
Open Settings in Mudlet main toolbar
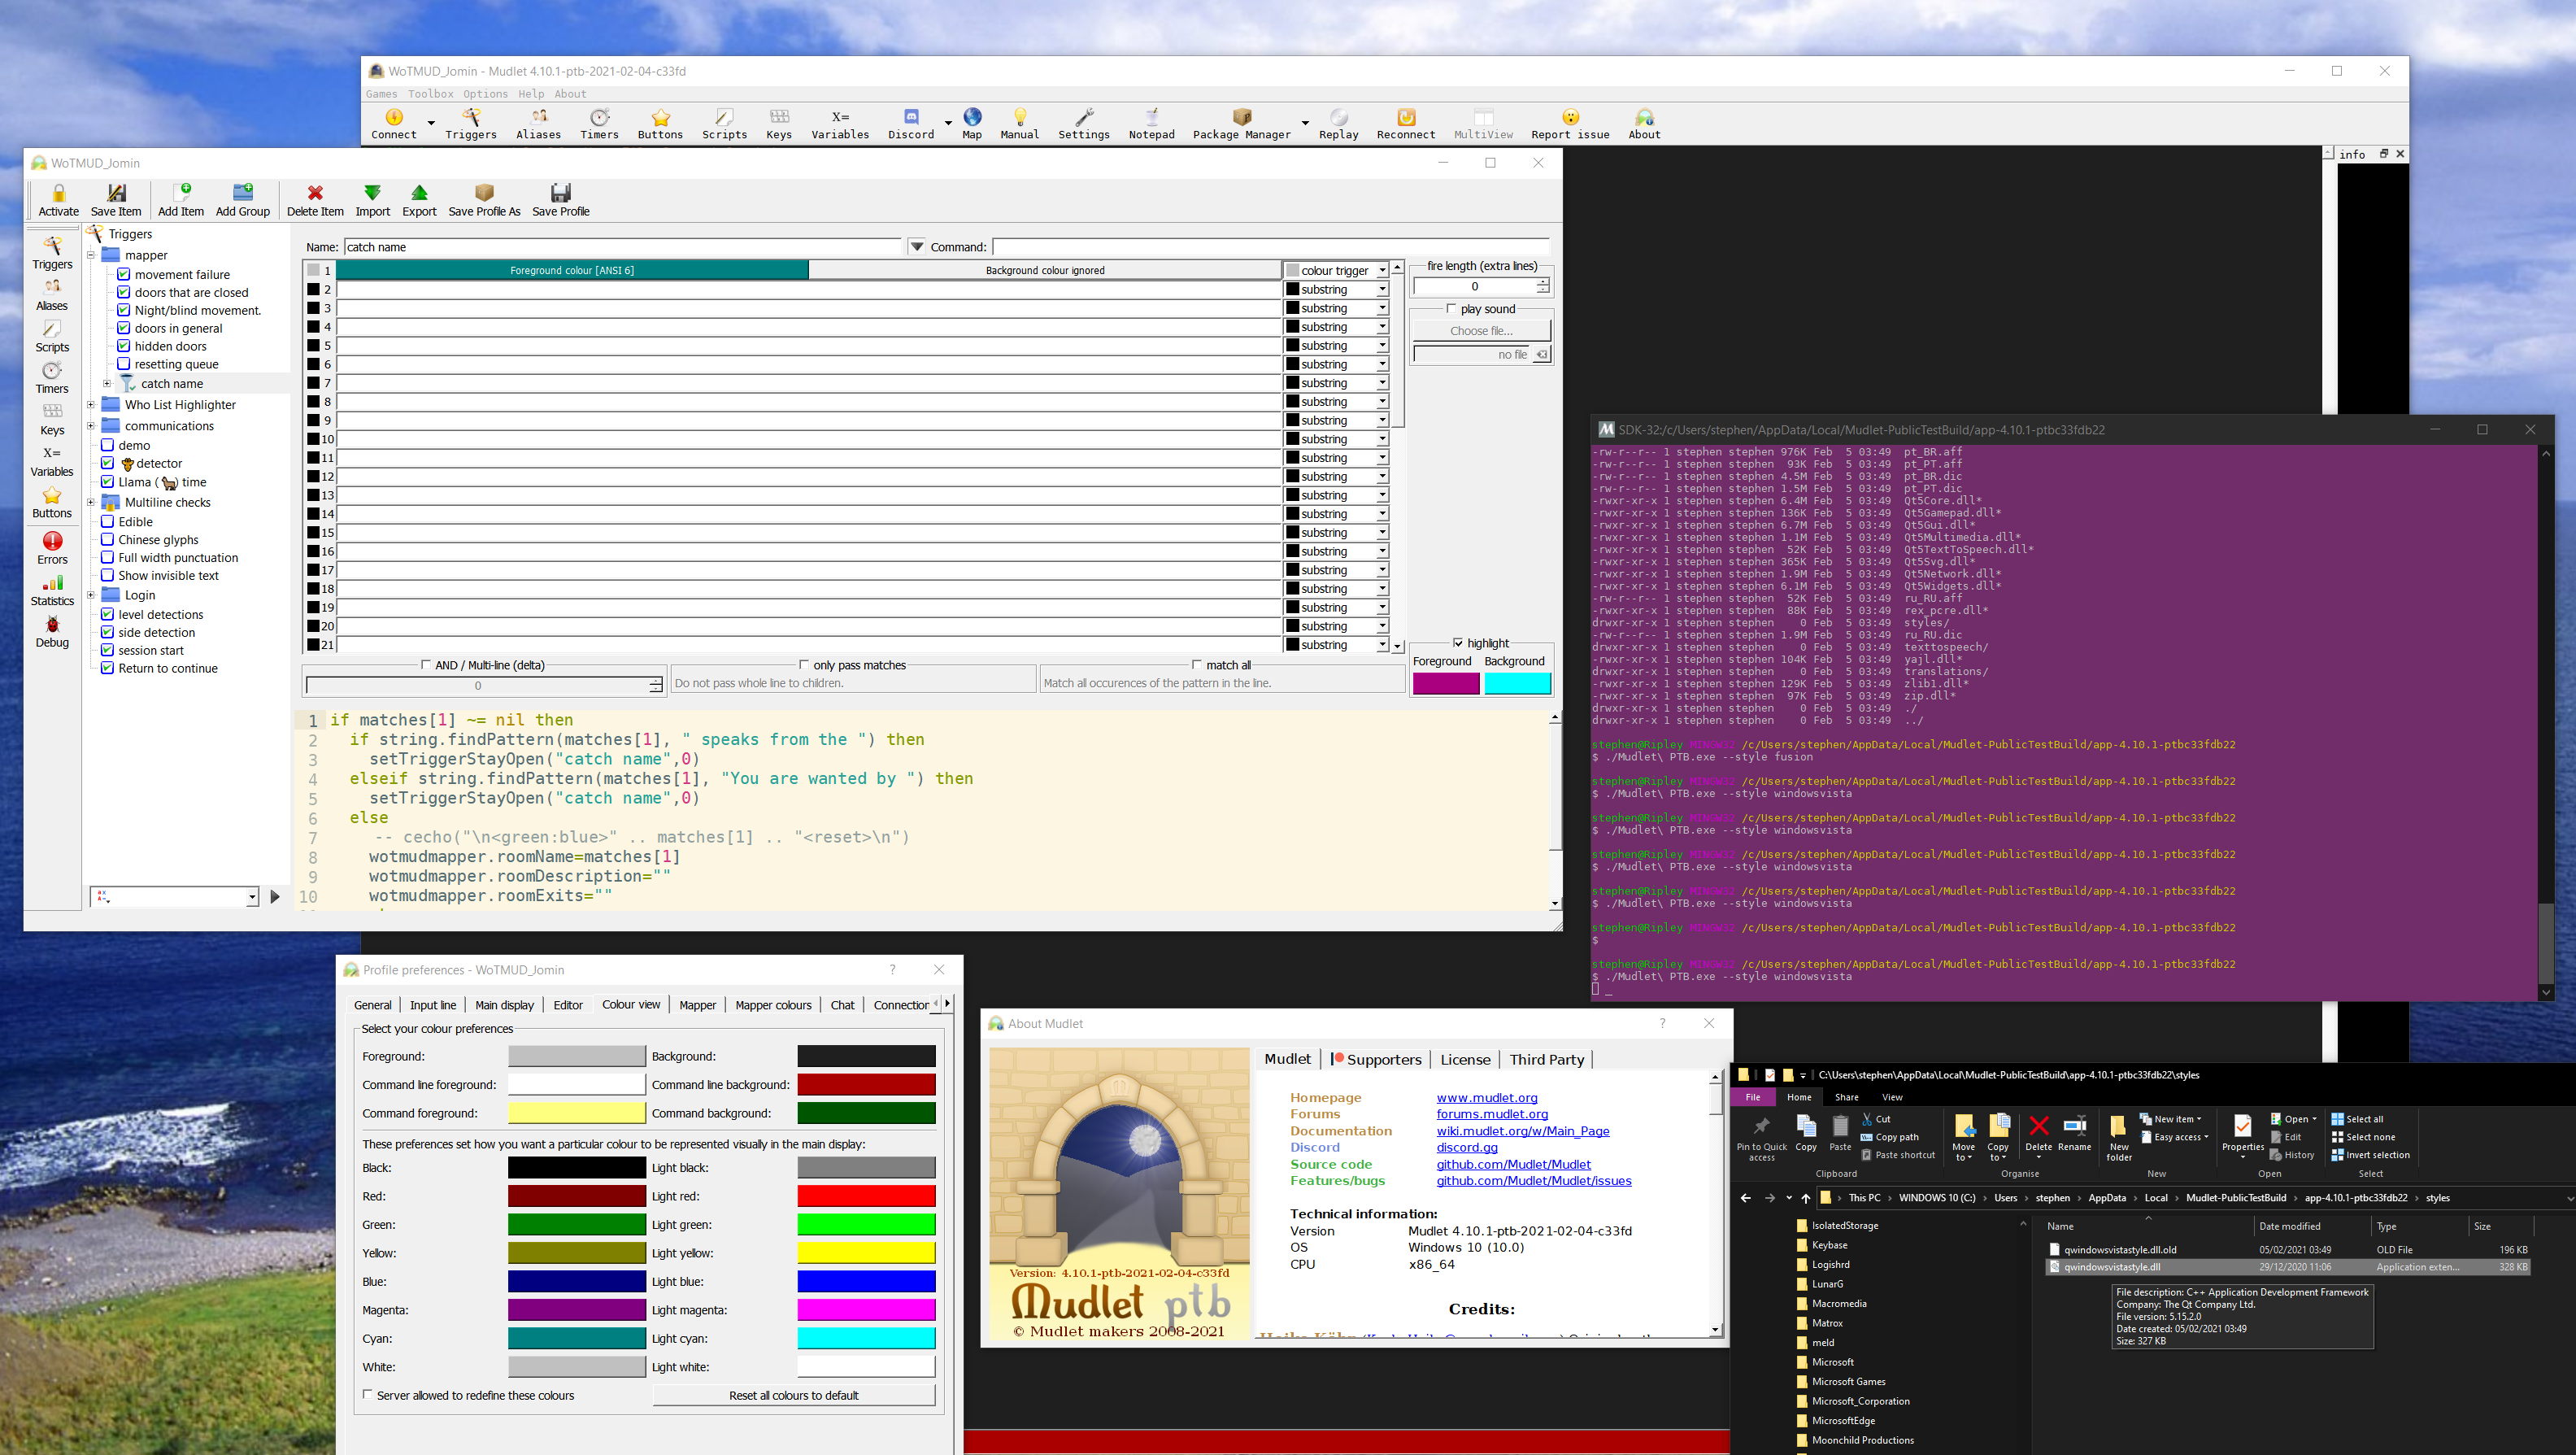pyautogui.click(x=1084, y=124)
